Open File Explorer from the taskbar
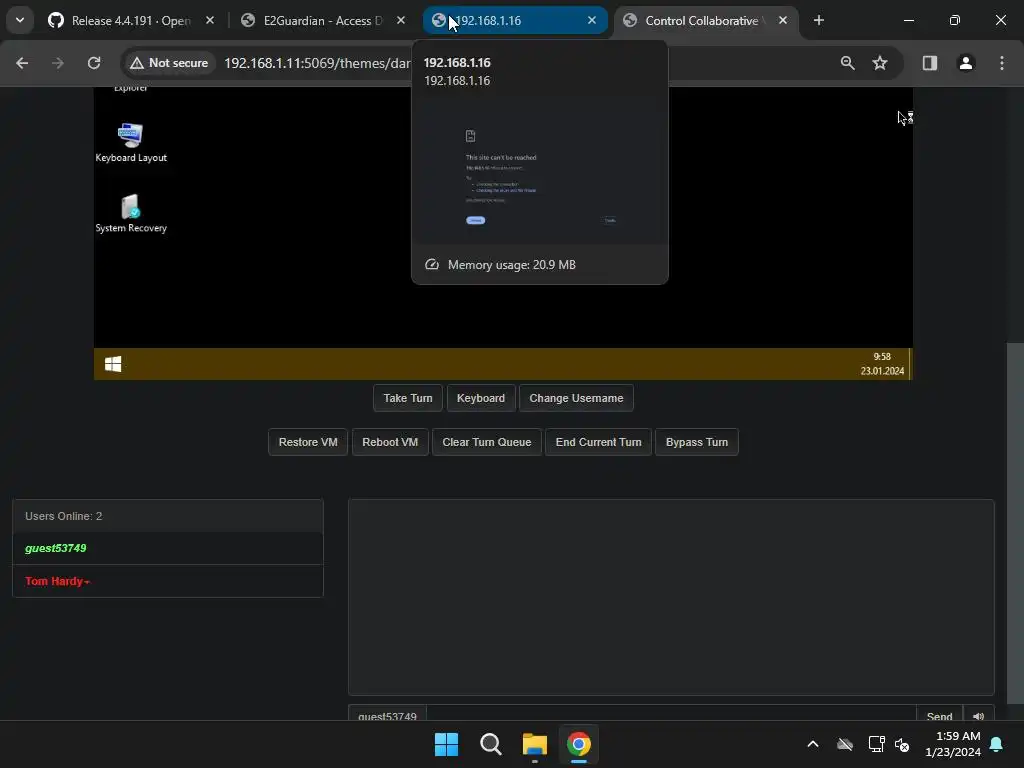 pyautogui.click(x=534, y=744)
